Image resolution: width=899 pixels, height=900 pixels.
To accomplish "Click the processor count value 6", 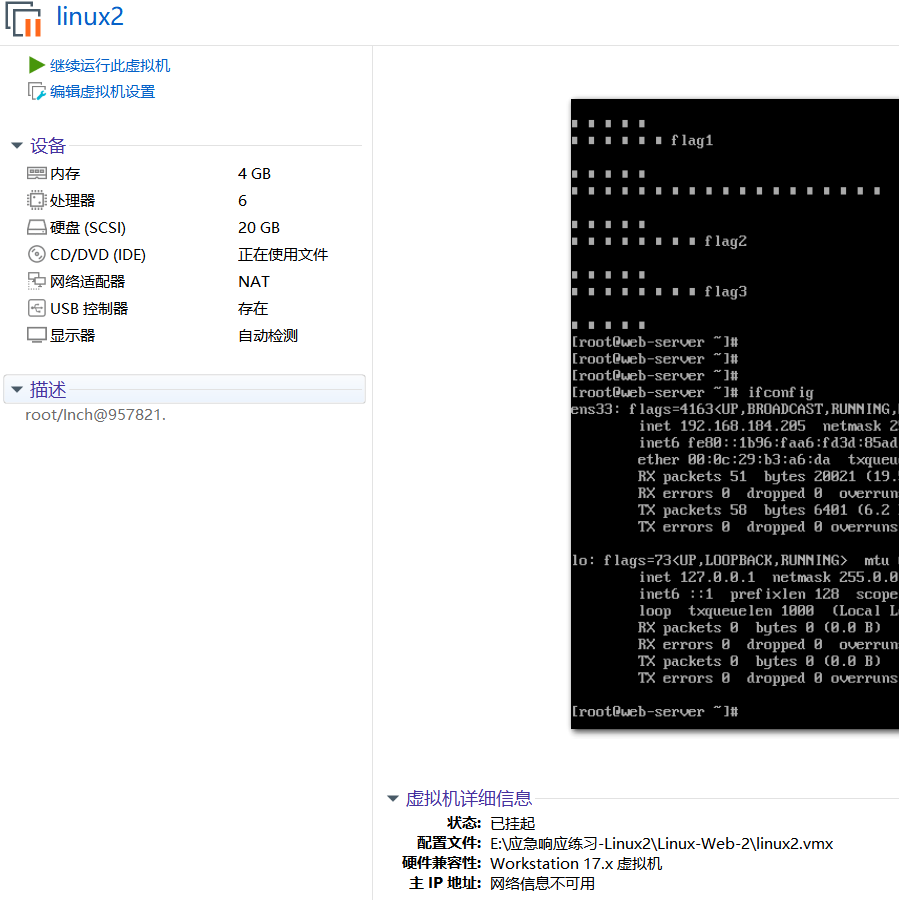I will [242, 200].
